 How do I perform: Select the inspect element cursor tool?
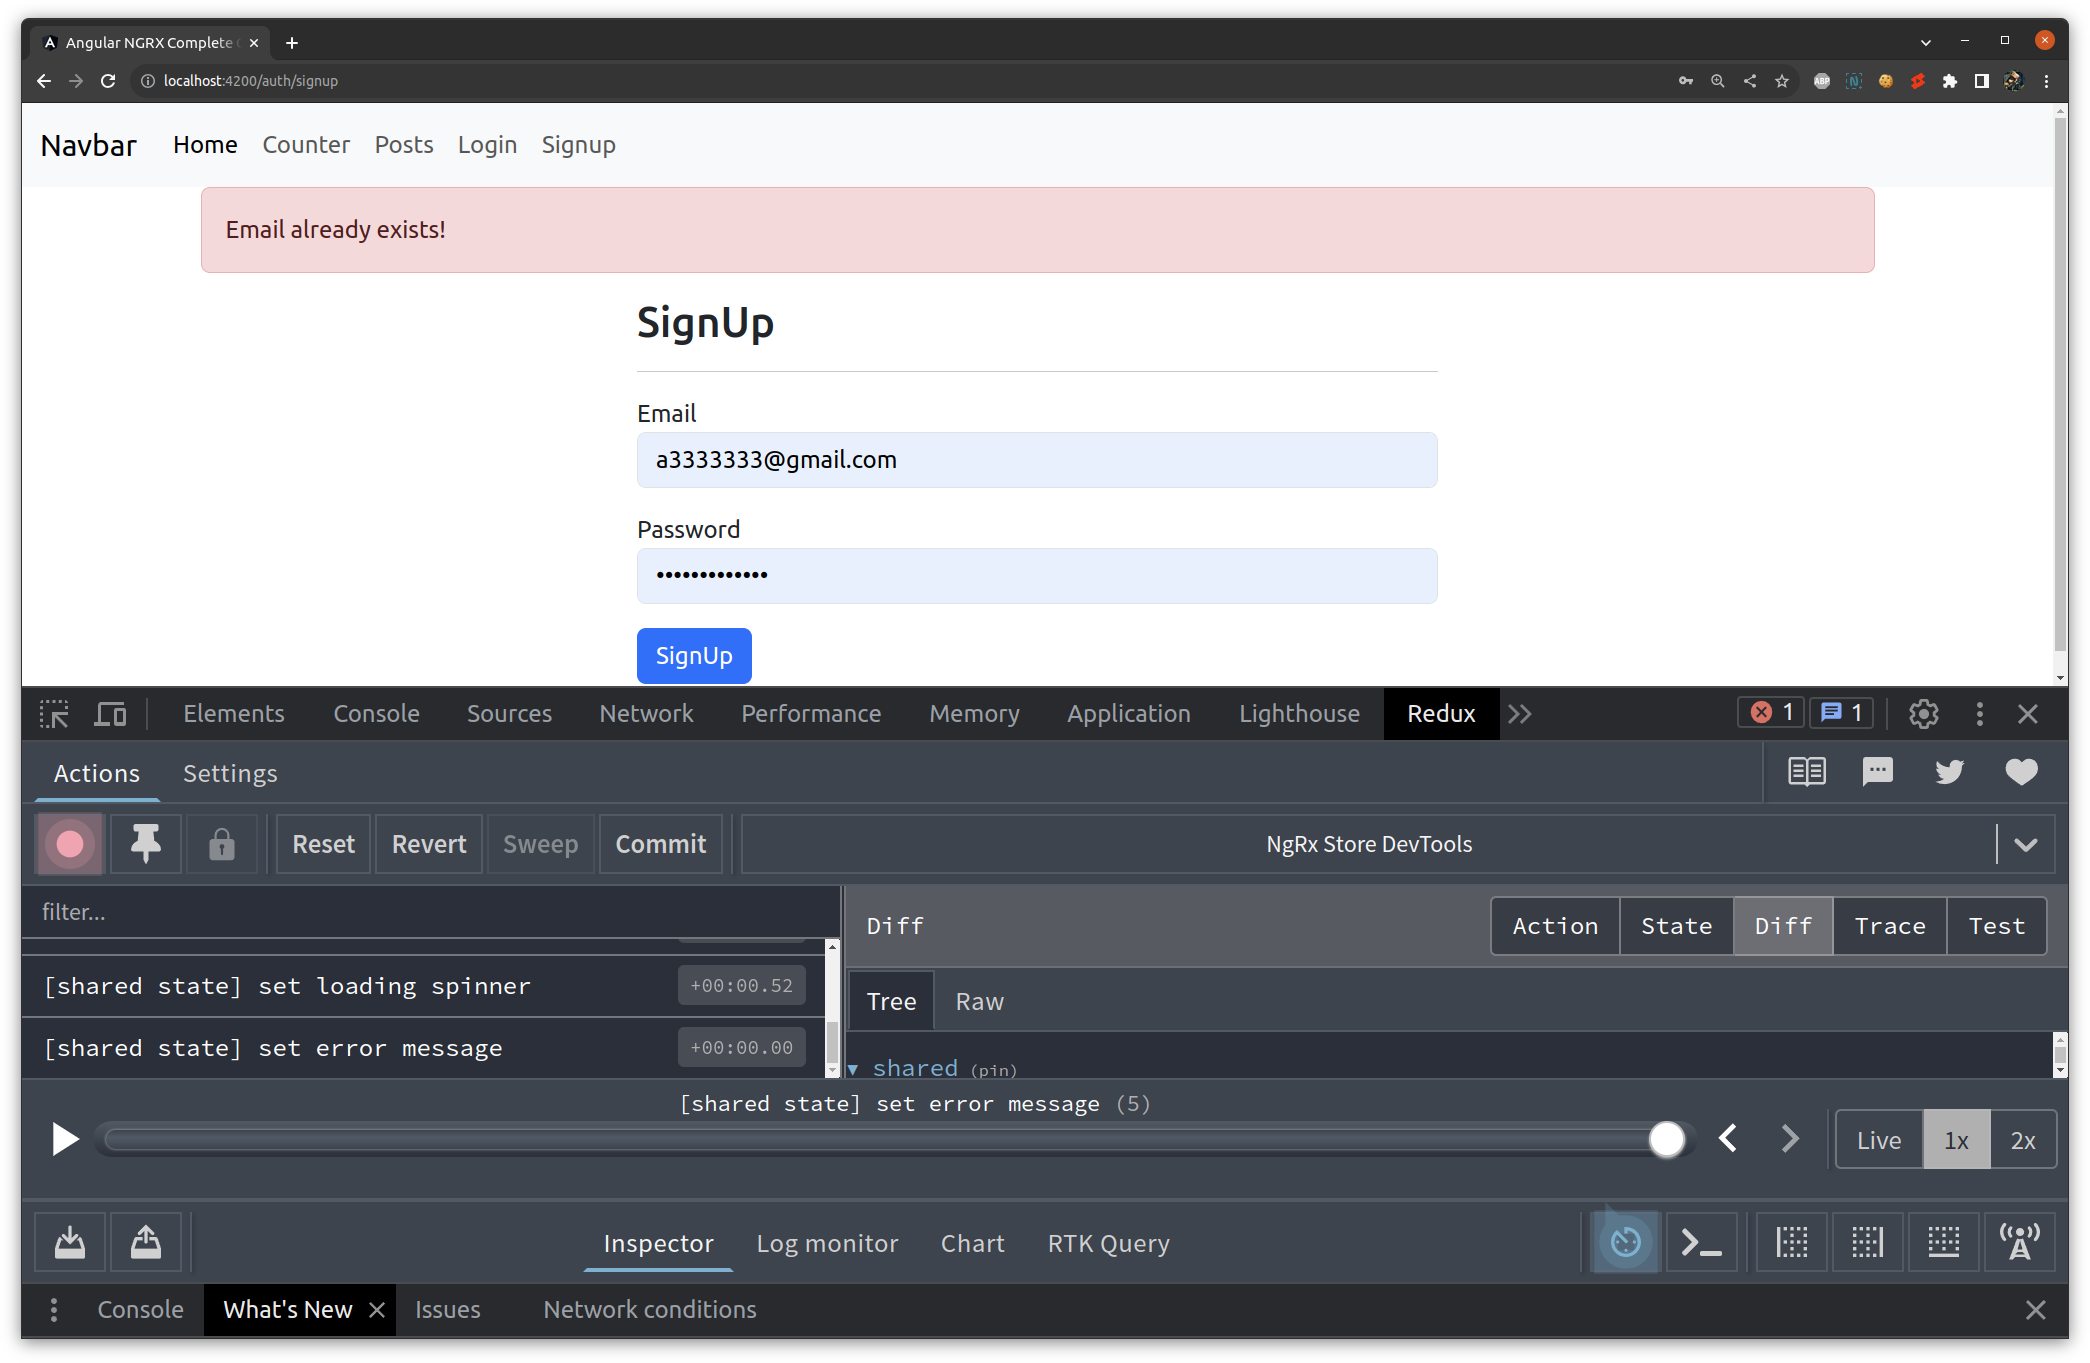pos(54,713)
